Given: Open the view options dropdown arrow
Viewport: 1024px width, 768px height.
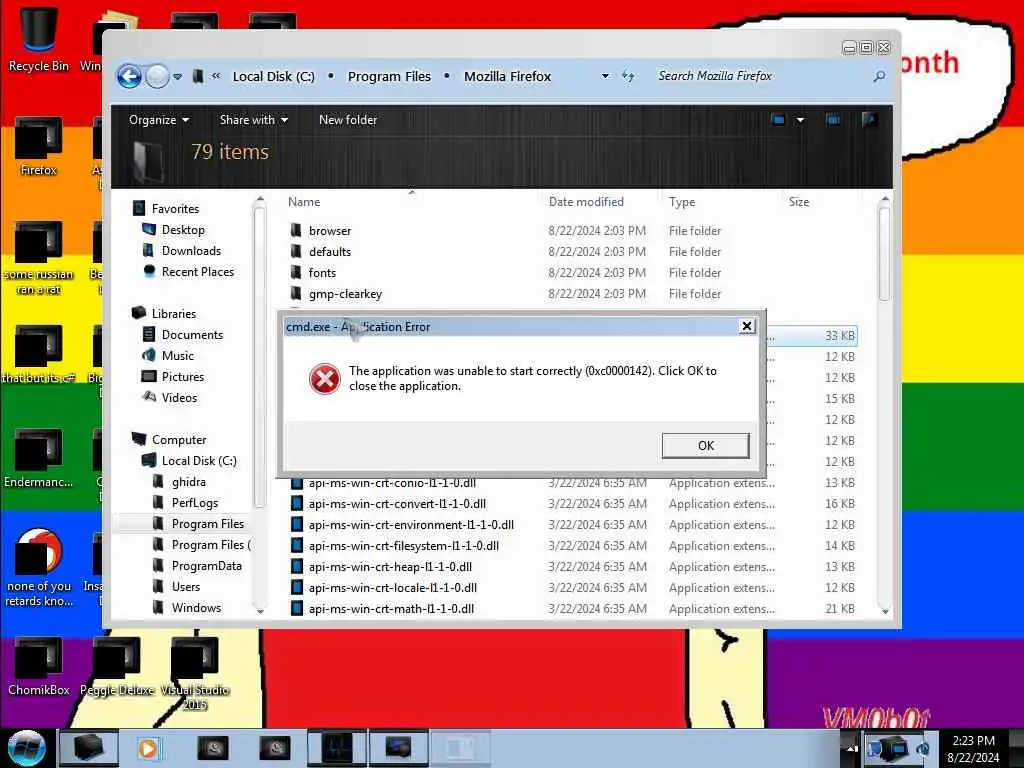Looking at the screenshot, I should (800, 120).
